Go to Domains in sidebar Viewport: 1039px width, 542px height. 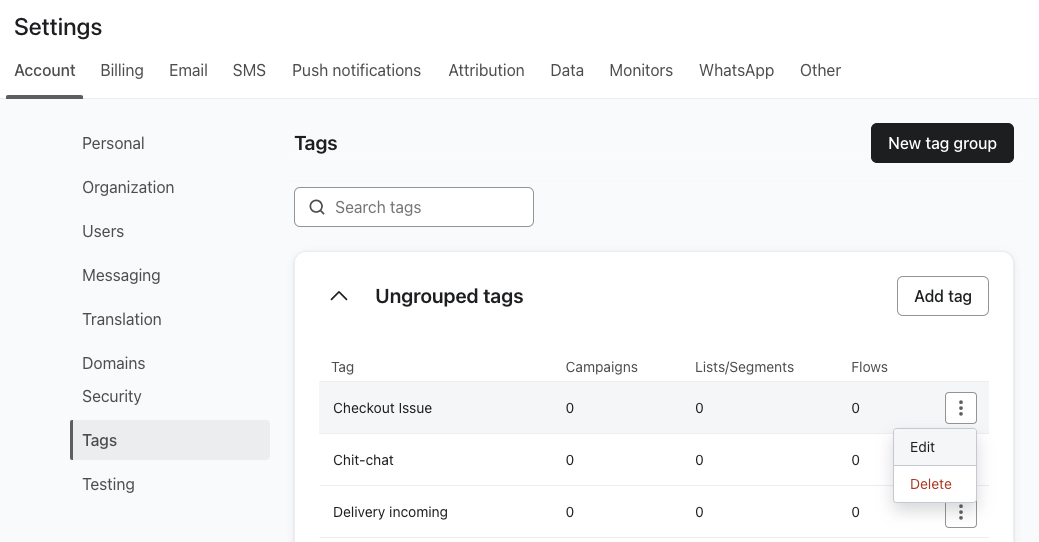(114, 363)
